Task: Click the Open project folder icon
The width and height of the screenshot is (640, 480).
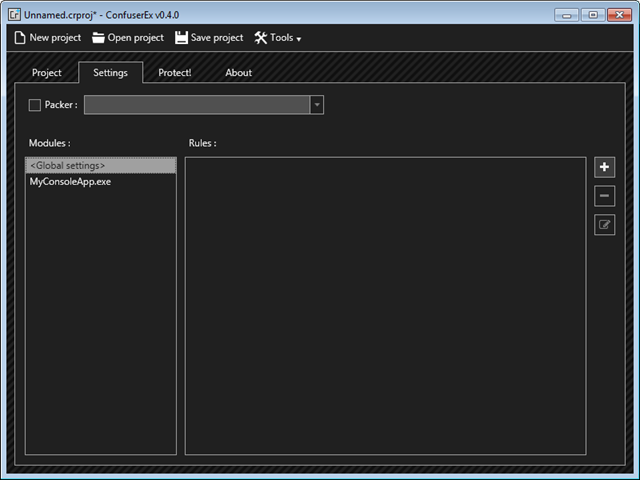Action: tap(98, 38)
